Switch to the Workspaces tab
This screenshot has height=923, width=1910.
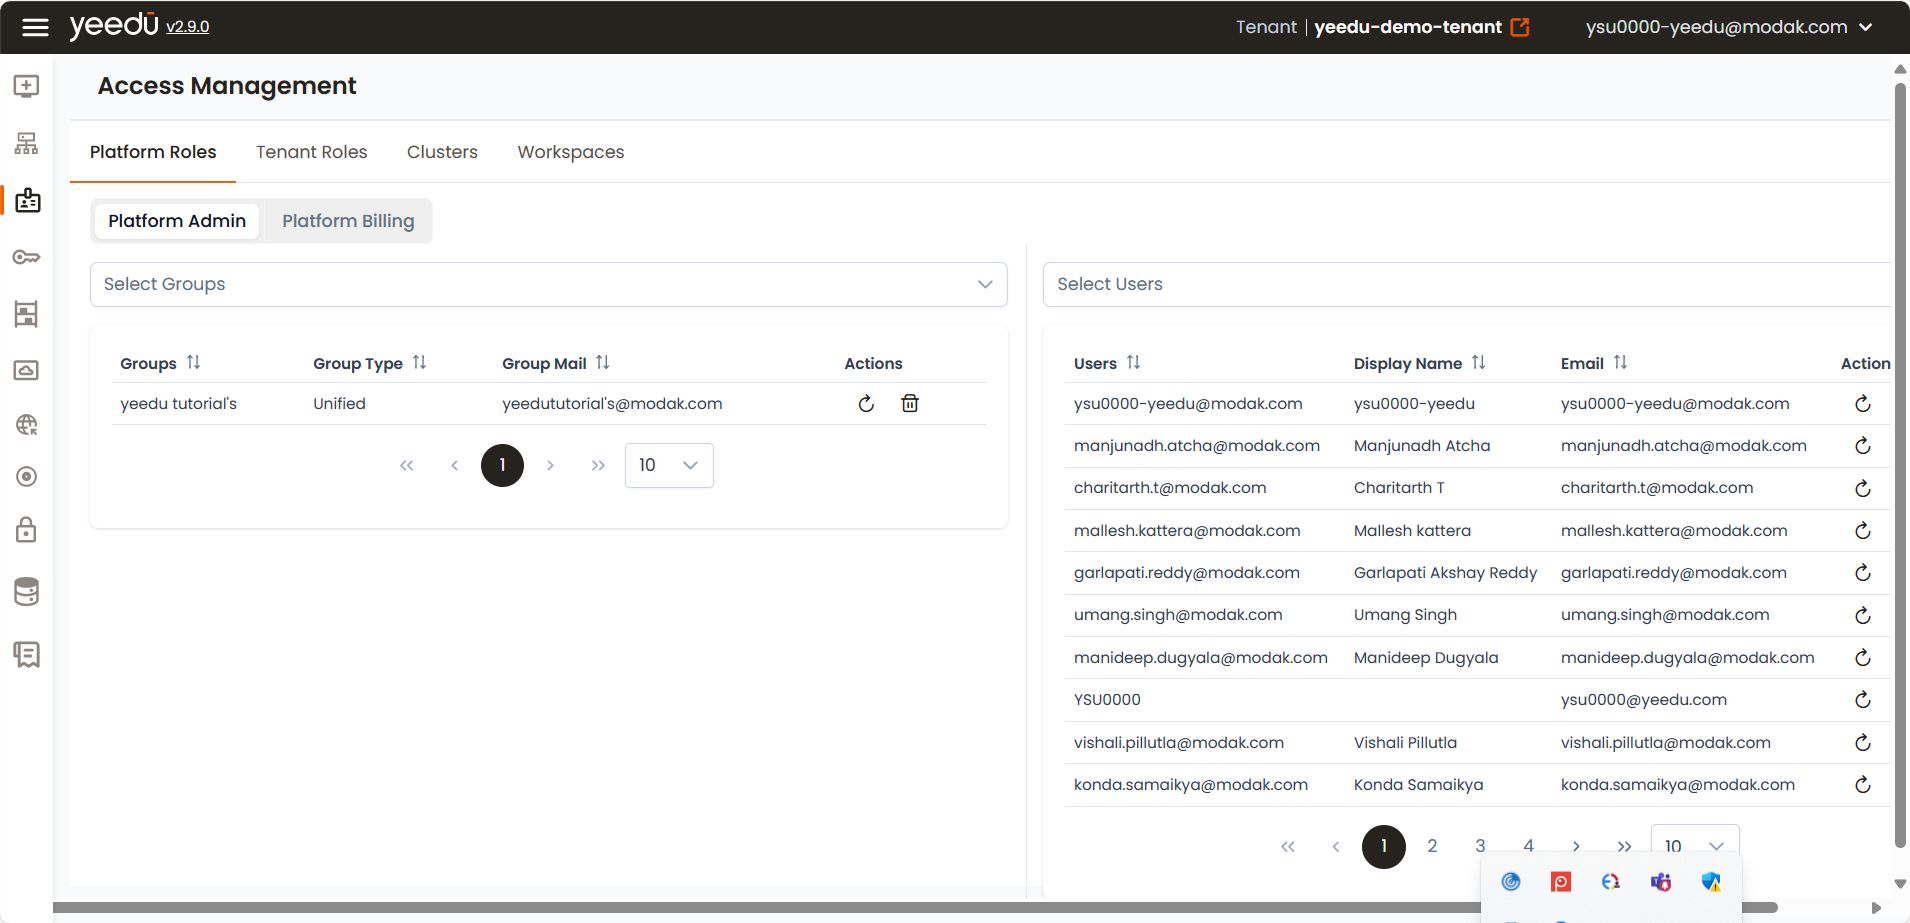point(571,152)
